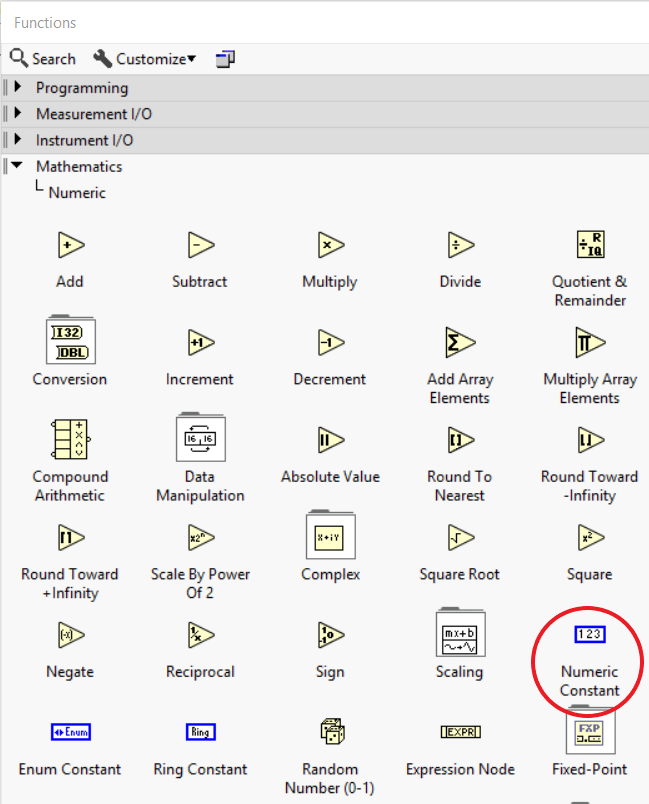This screenshot has height=804, width=649.
Task: Collapse the Mathematics category
Action: [x=17, y=165]
